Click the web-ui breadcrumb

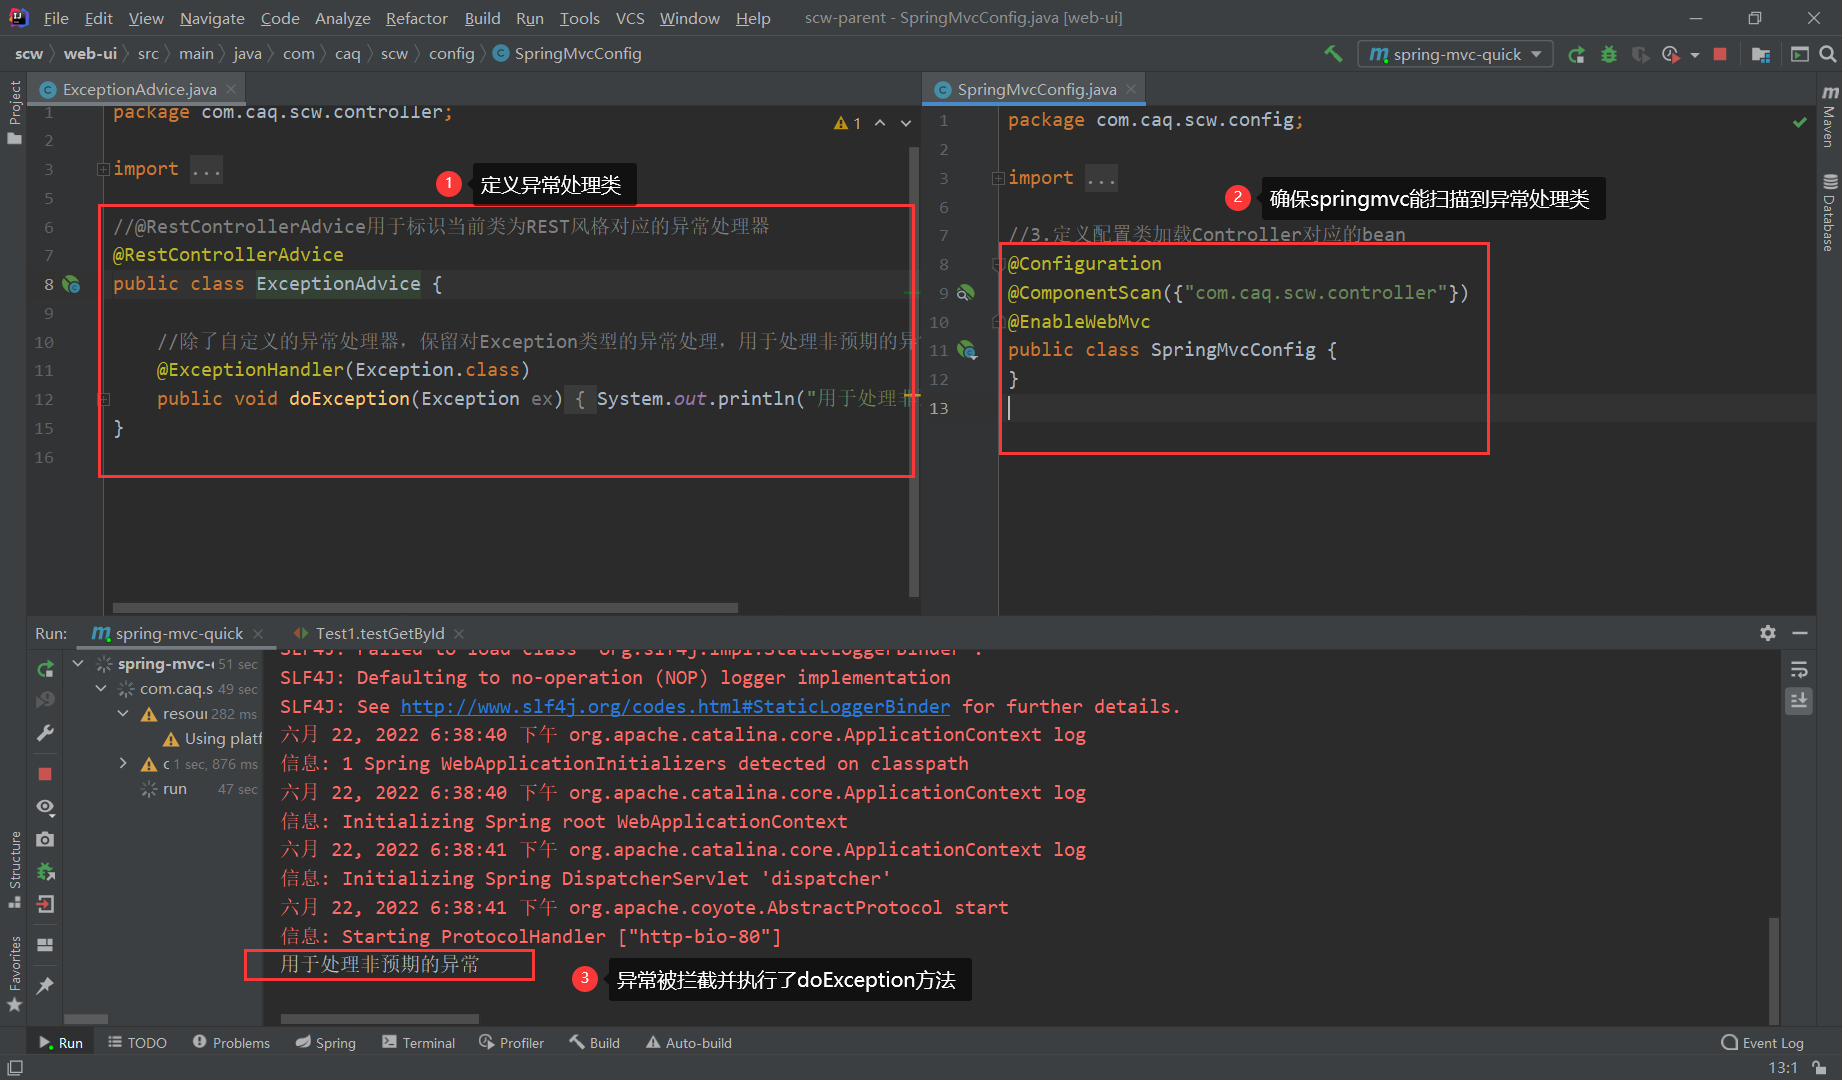(90, 54)
